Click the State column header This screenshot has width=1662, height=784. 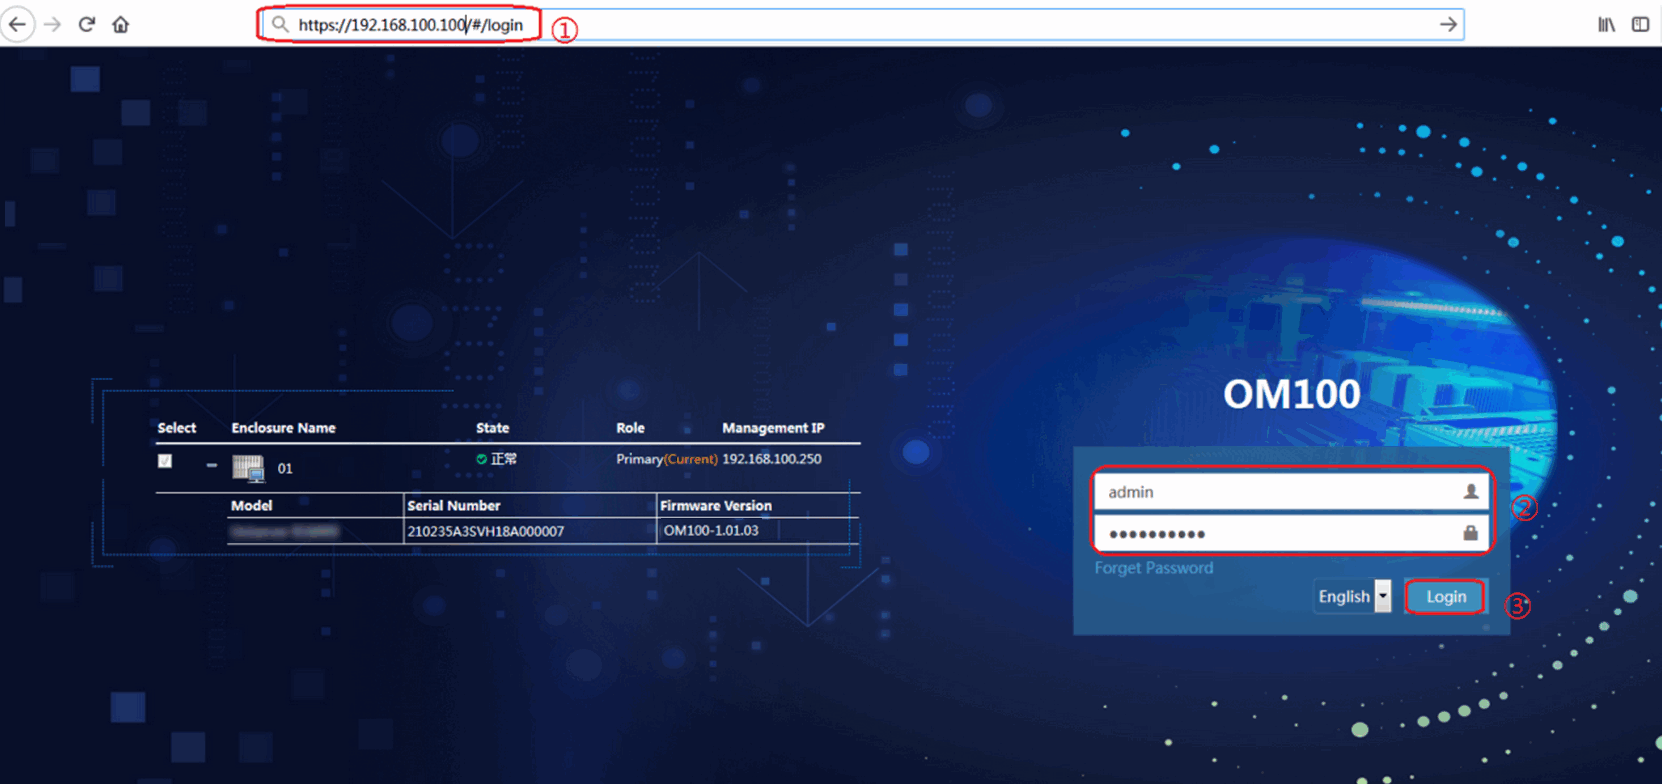click(492, 427)
